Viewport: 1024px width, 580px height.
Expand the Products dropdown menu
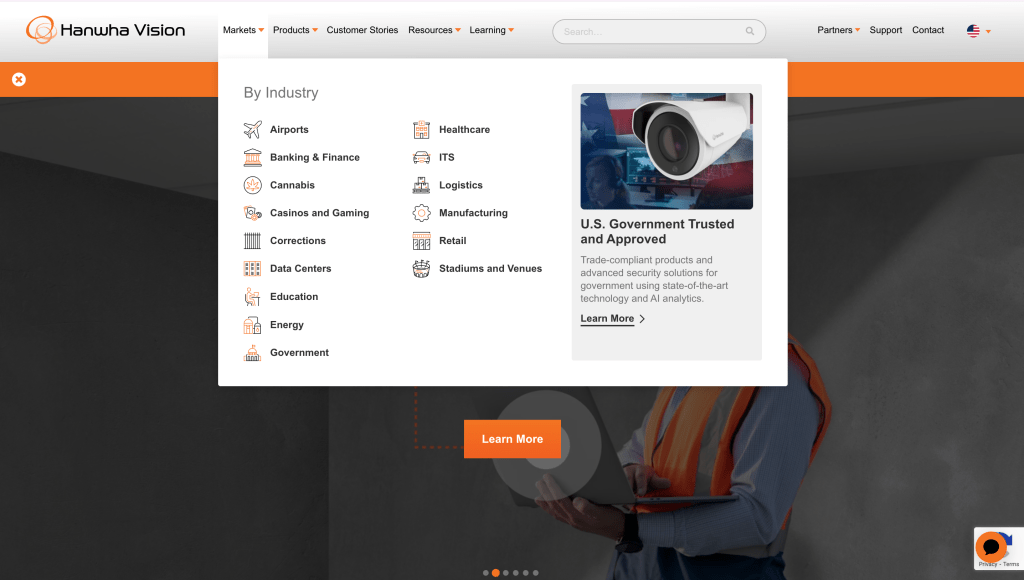295,30
